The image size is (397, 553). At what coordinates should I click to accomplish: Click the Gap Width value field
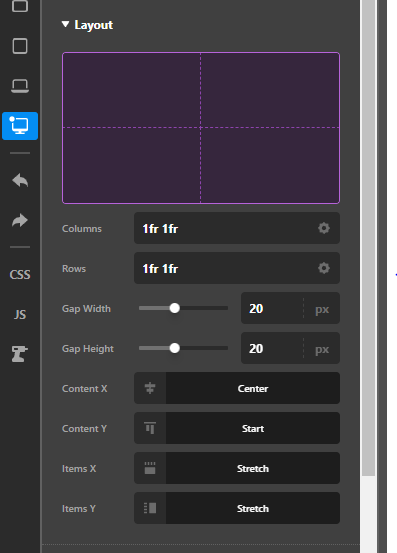[272, 308]
